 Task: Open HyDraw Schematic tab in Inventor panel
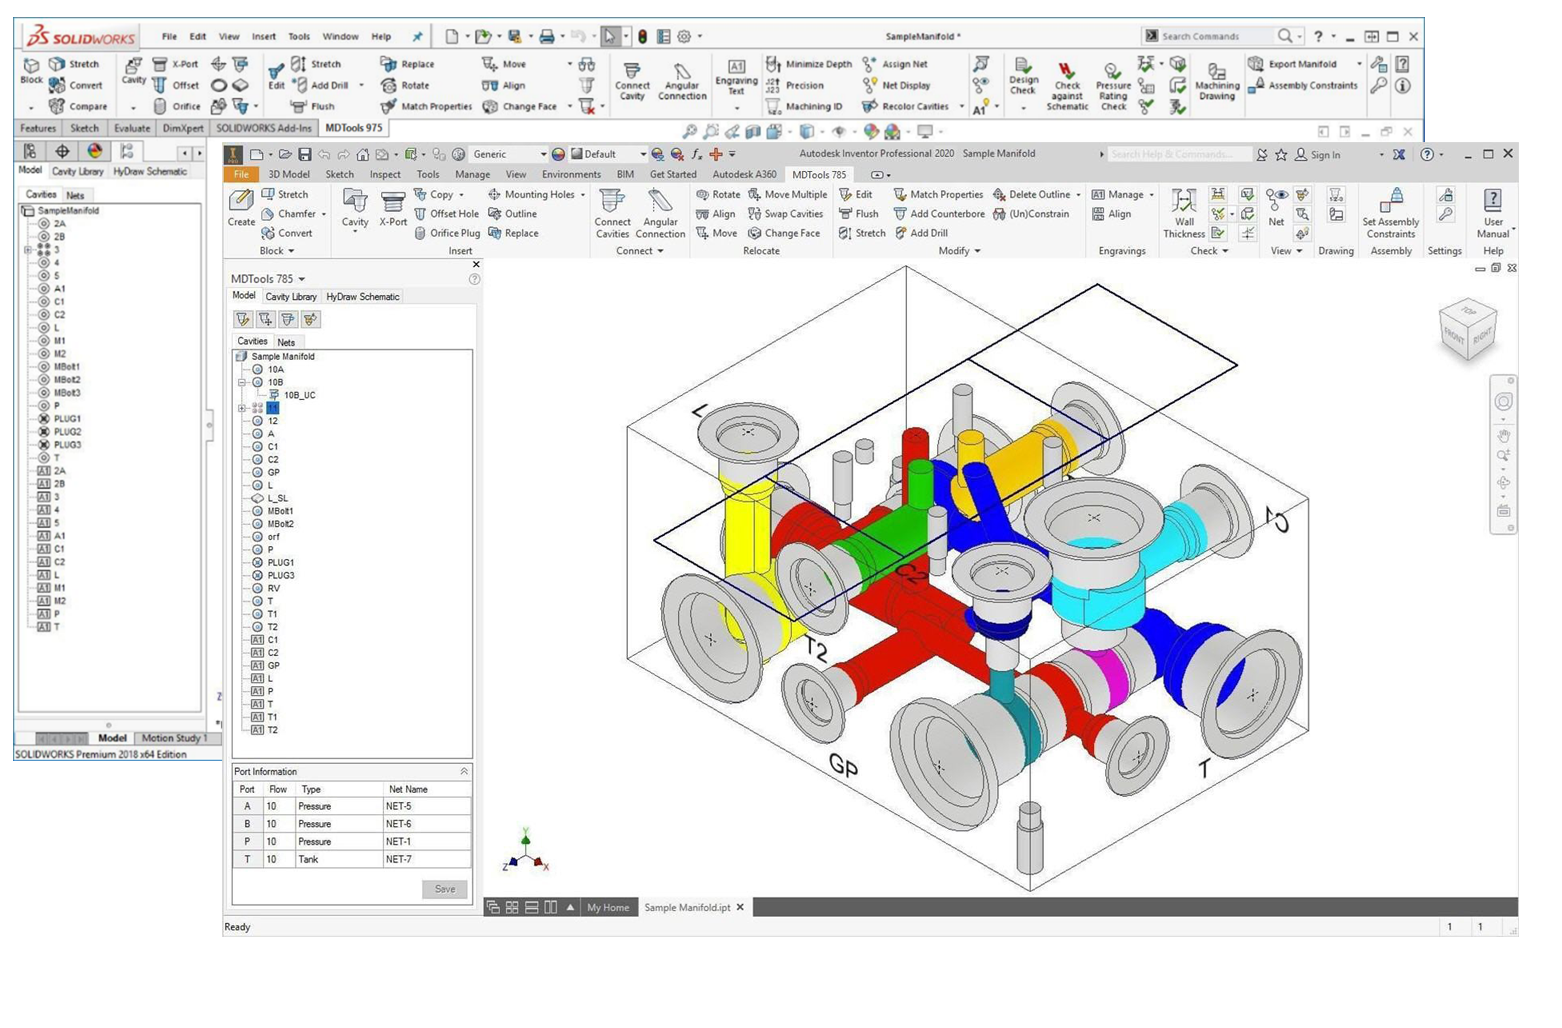363,297
